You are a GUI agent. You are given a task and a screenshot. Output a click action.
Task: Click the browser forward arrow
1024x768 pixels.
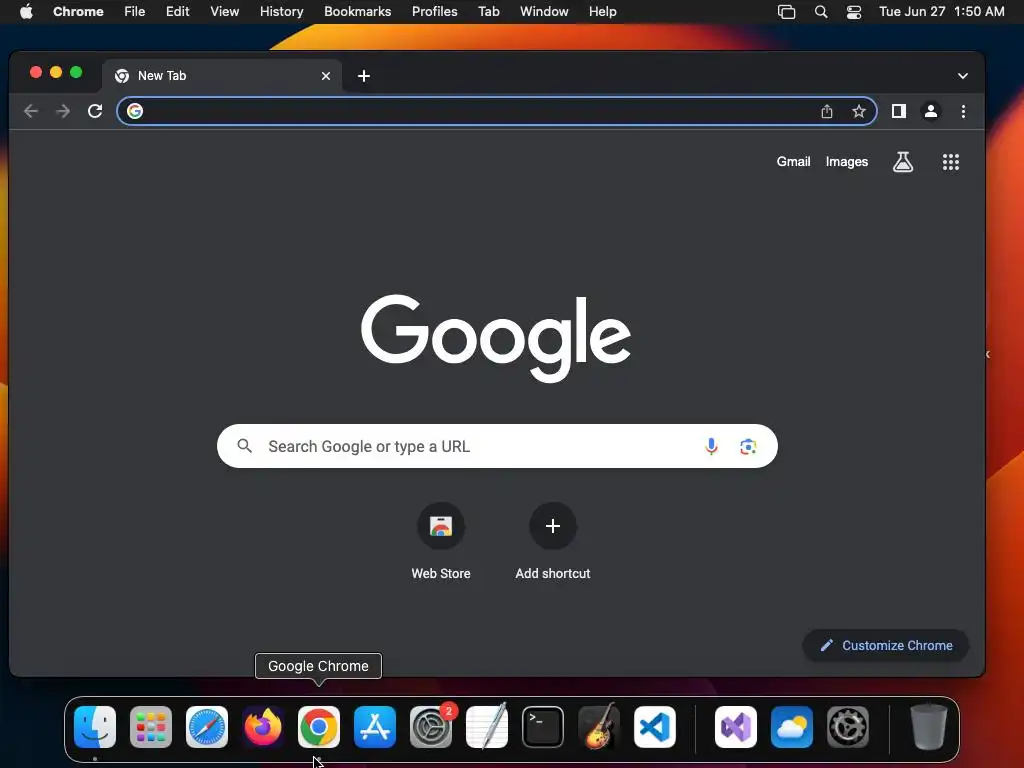[x=63, y=111]
